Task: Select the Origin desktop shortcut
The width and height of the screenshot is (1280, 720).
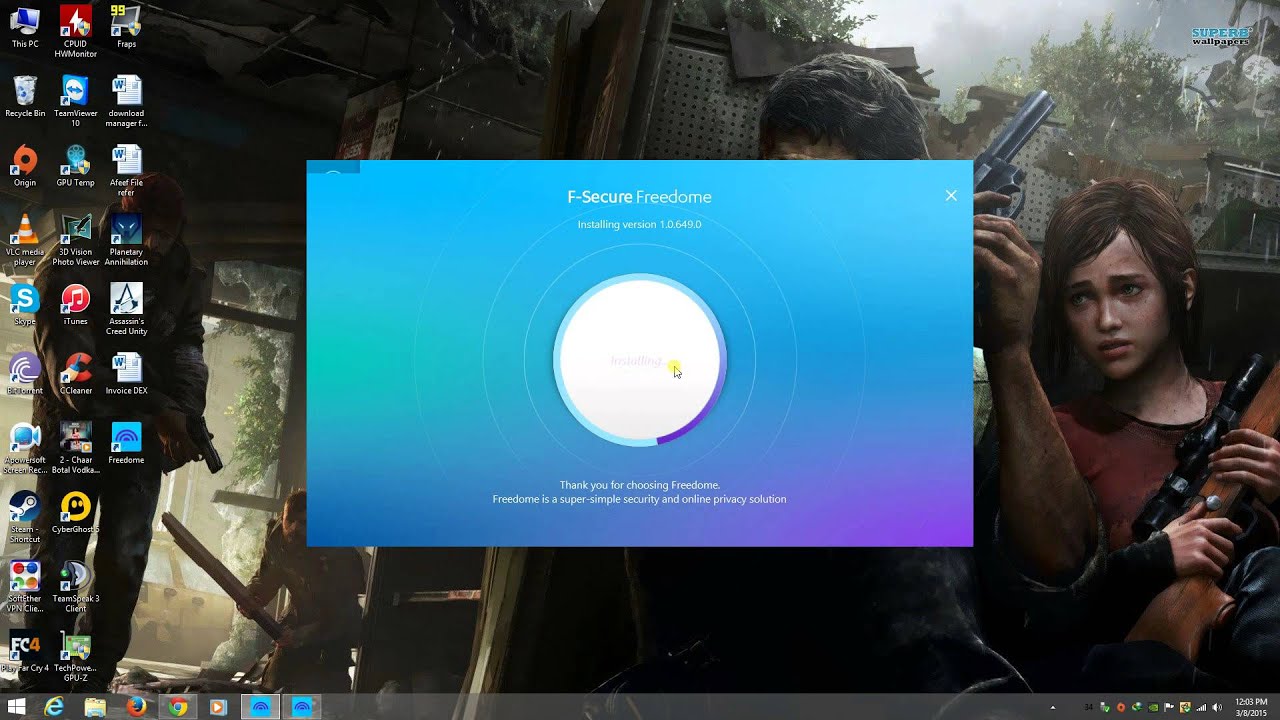Action: (25, 166)
